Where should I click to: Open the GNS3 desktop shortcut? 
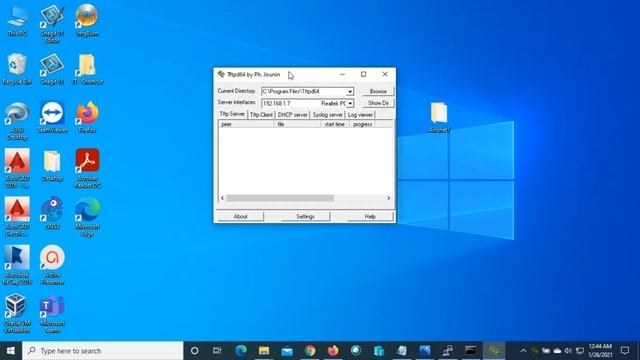[x=52, y=214]
